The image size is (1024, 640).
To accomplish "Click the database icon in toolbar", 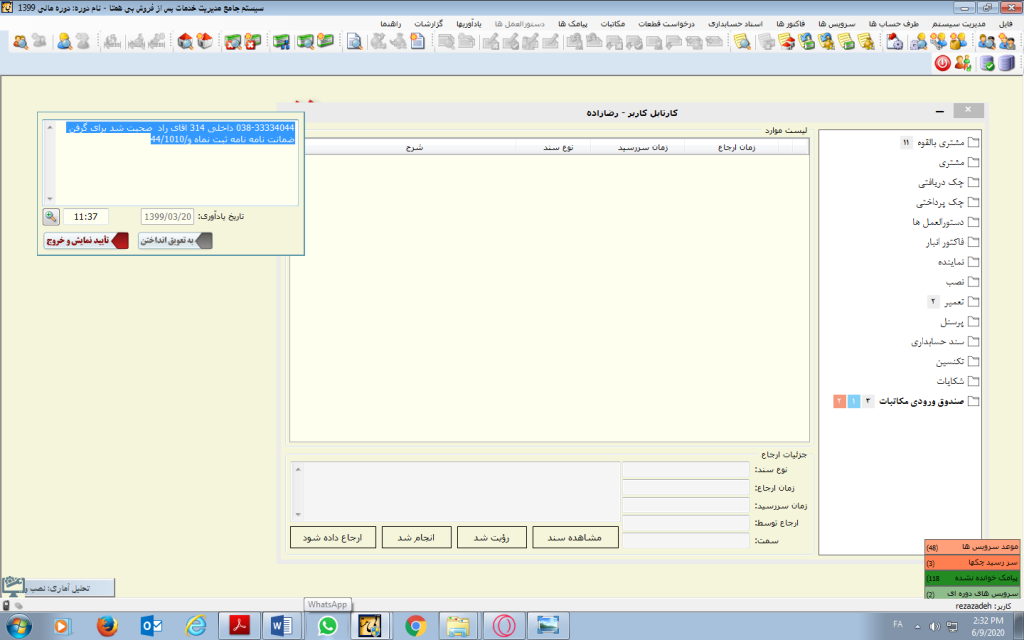I will [1006, 63].
